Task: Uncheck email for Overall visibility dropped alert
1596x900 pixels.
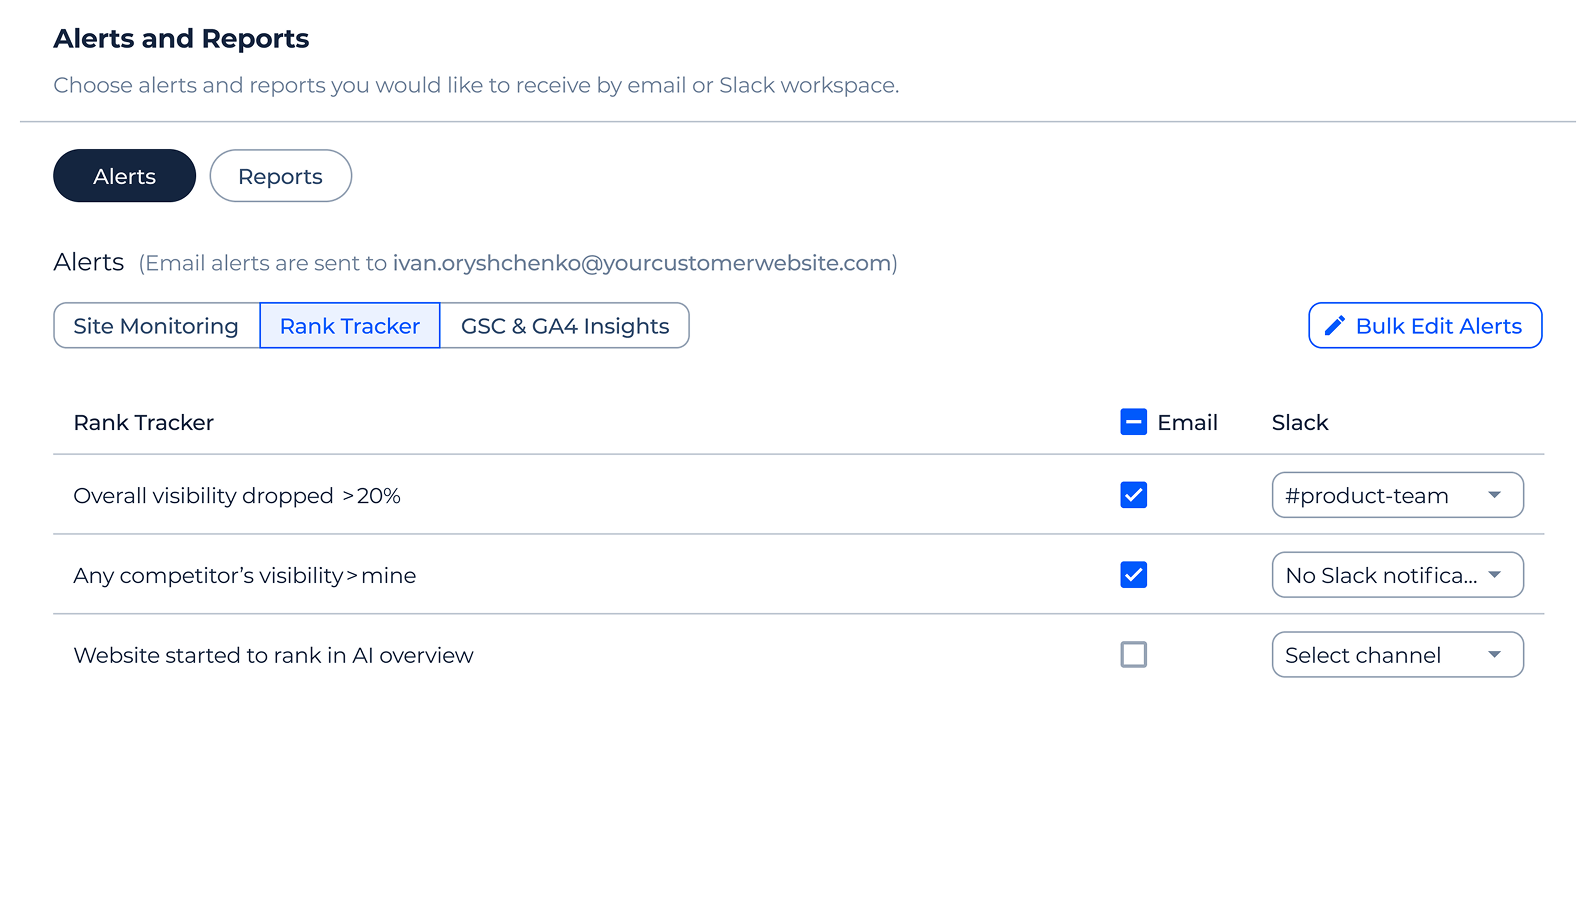Action: click(1133, 495)
